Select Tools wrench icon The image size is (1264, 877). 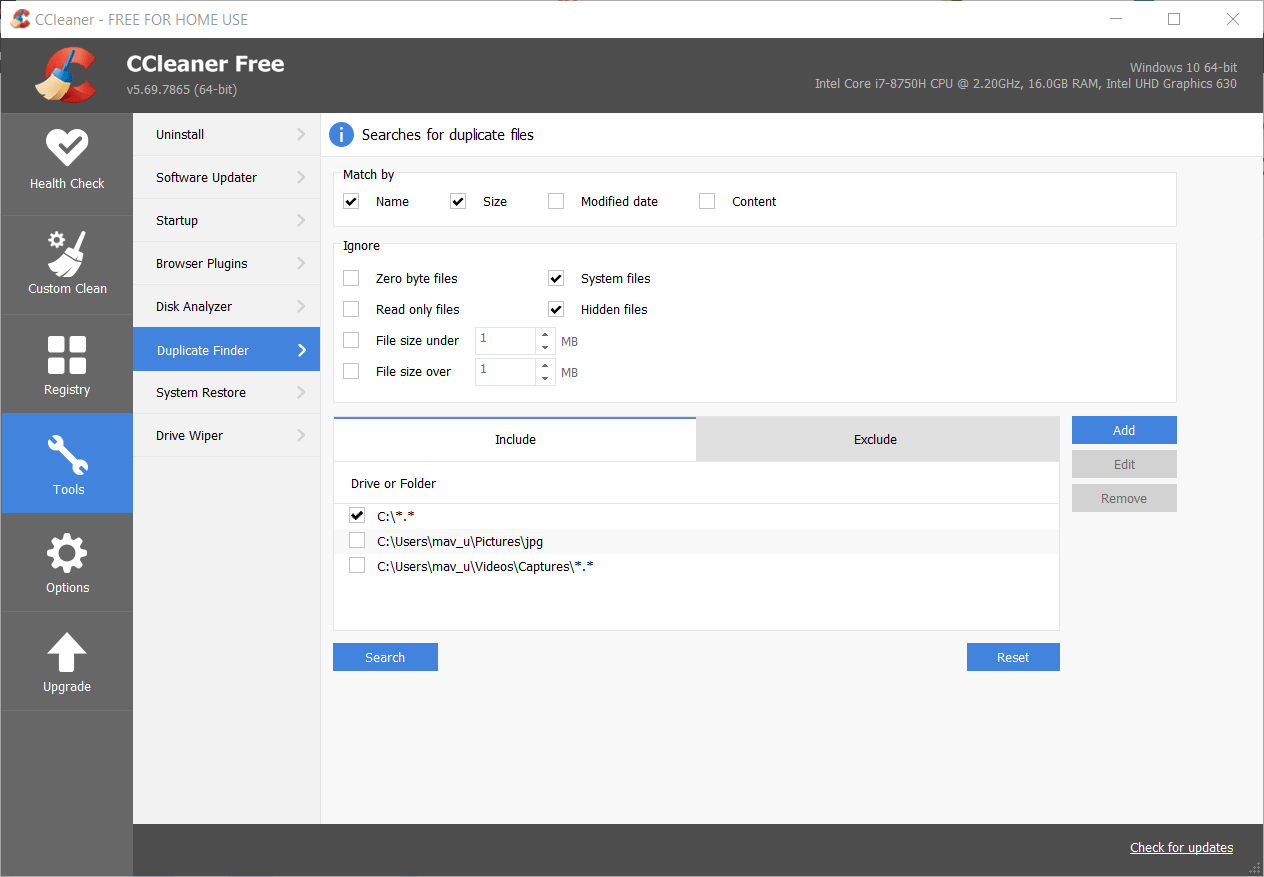click(67, 455)
